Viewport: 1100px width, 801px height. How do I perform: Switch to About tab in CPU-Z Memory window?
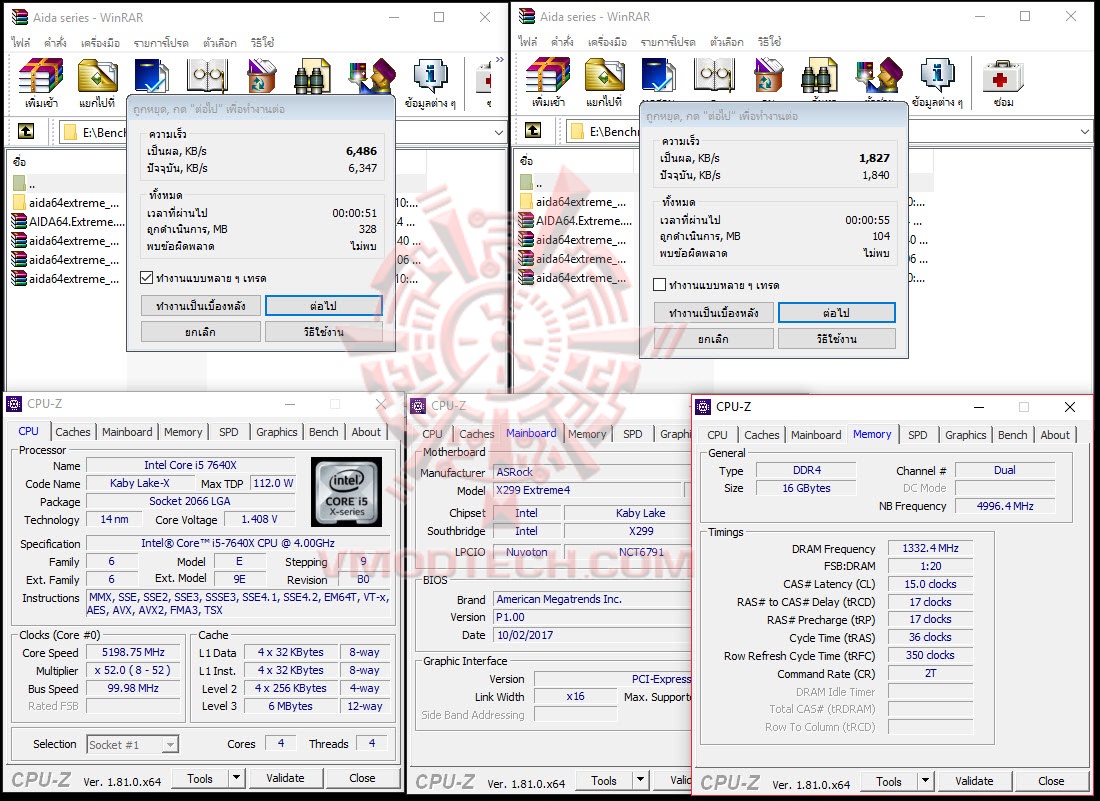pyautogui.click(x=1054, y=435)
